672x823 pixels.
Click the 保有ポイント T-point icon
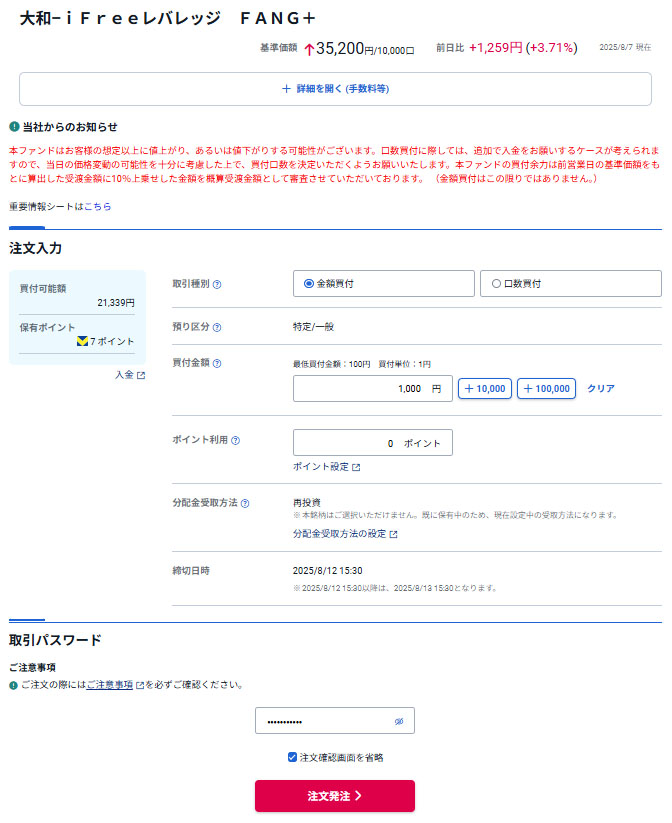coord(82,342)
